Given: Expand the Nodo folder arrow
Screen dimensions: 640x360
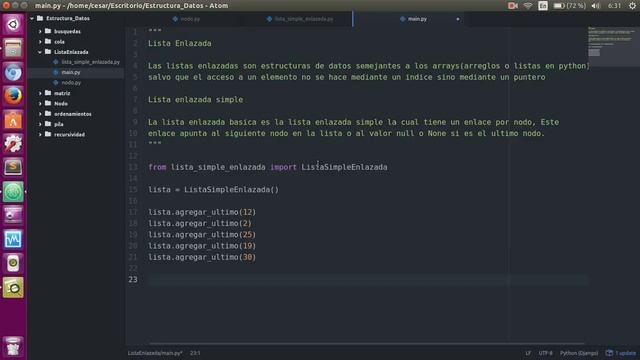Looking at the screenshot, I should point(40,104).
